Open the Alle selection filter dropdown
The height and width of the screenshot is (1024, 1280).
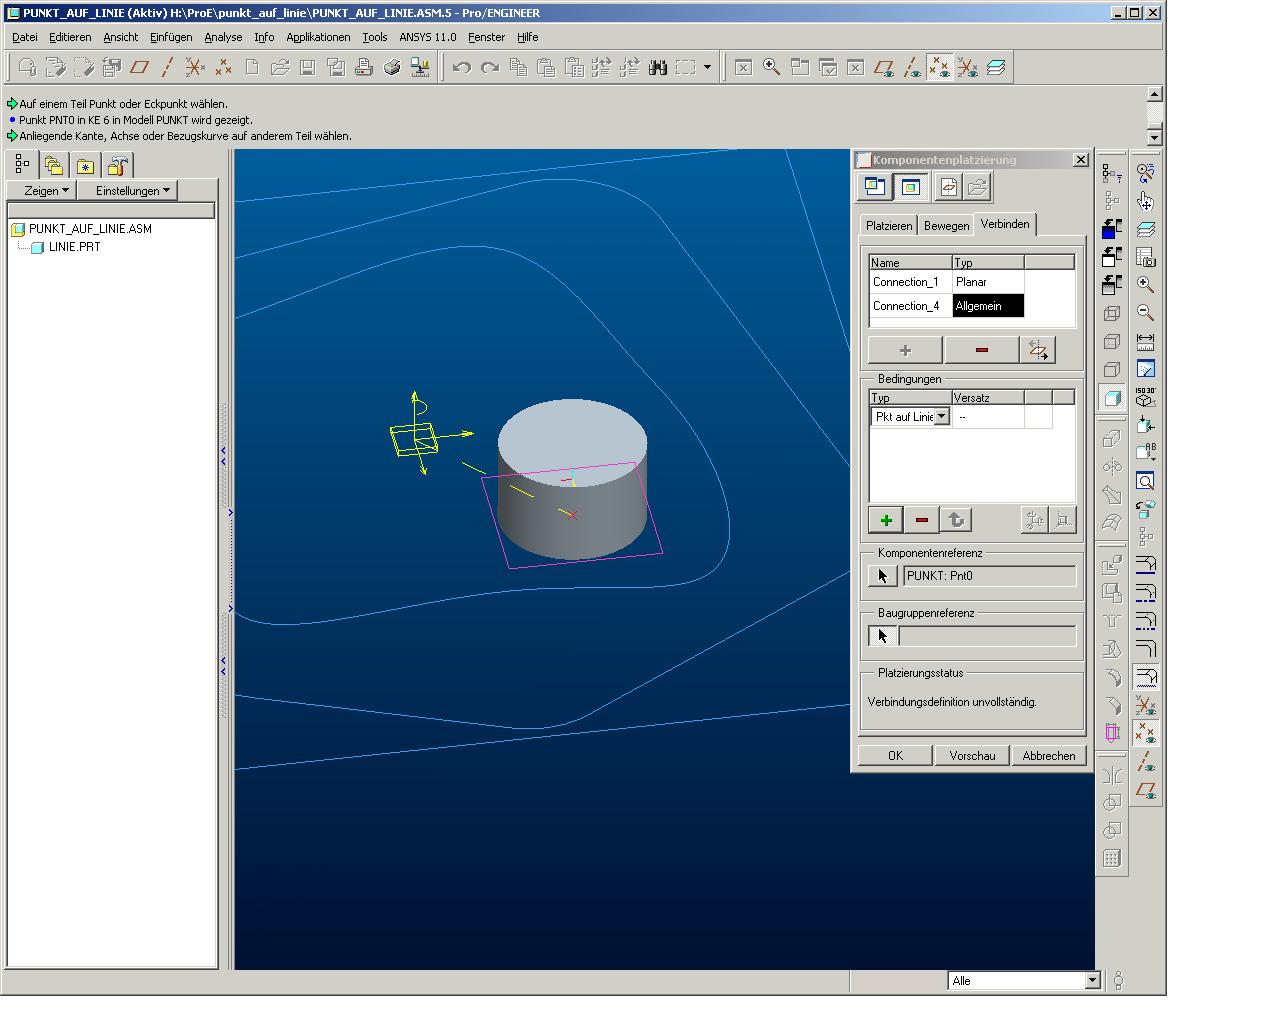(x=1092, y=981)
